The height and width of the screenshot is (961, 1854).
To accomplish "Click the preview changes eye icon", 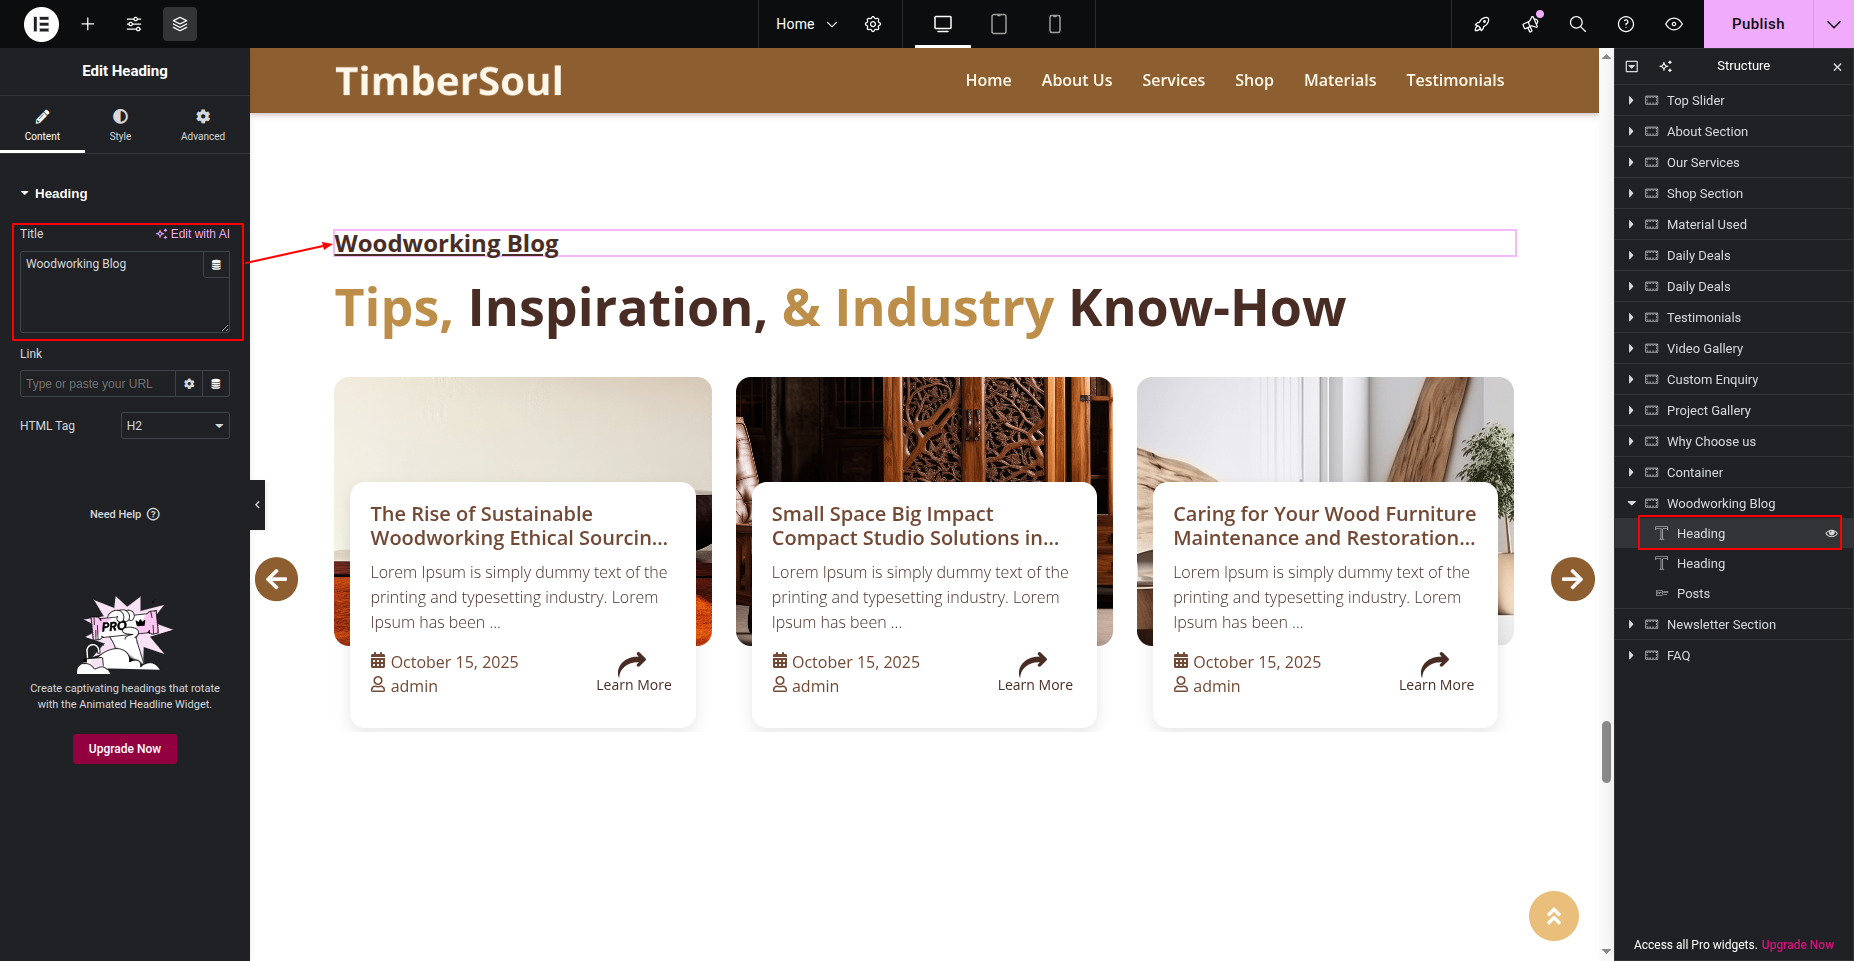I will point(1673,24).
